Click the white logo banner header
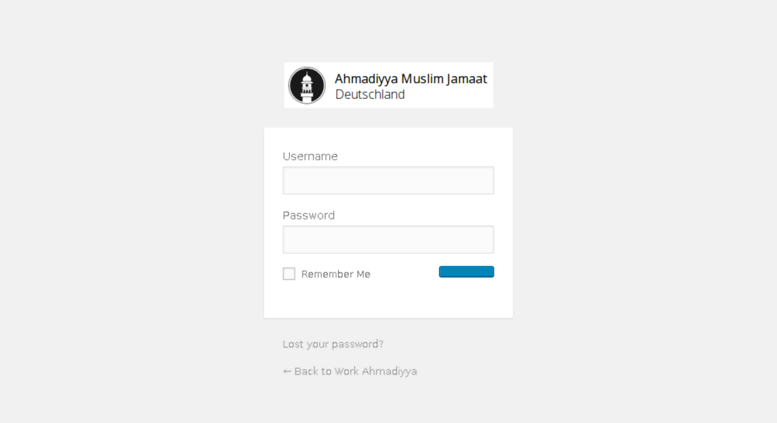Viewport: 777px width, 423px height. tap(388, 85)
